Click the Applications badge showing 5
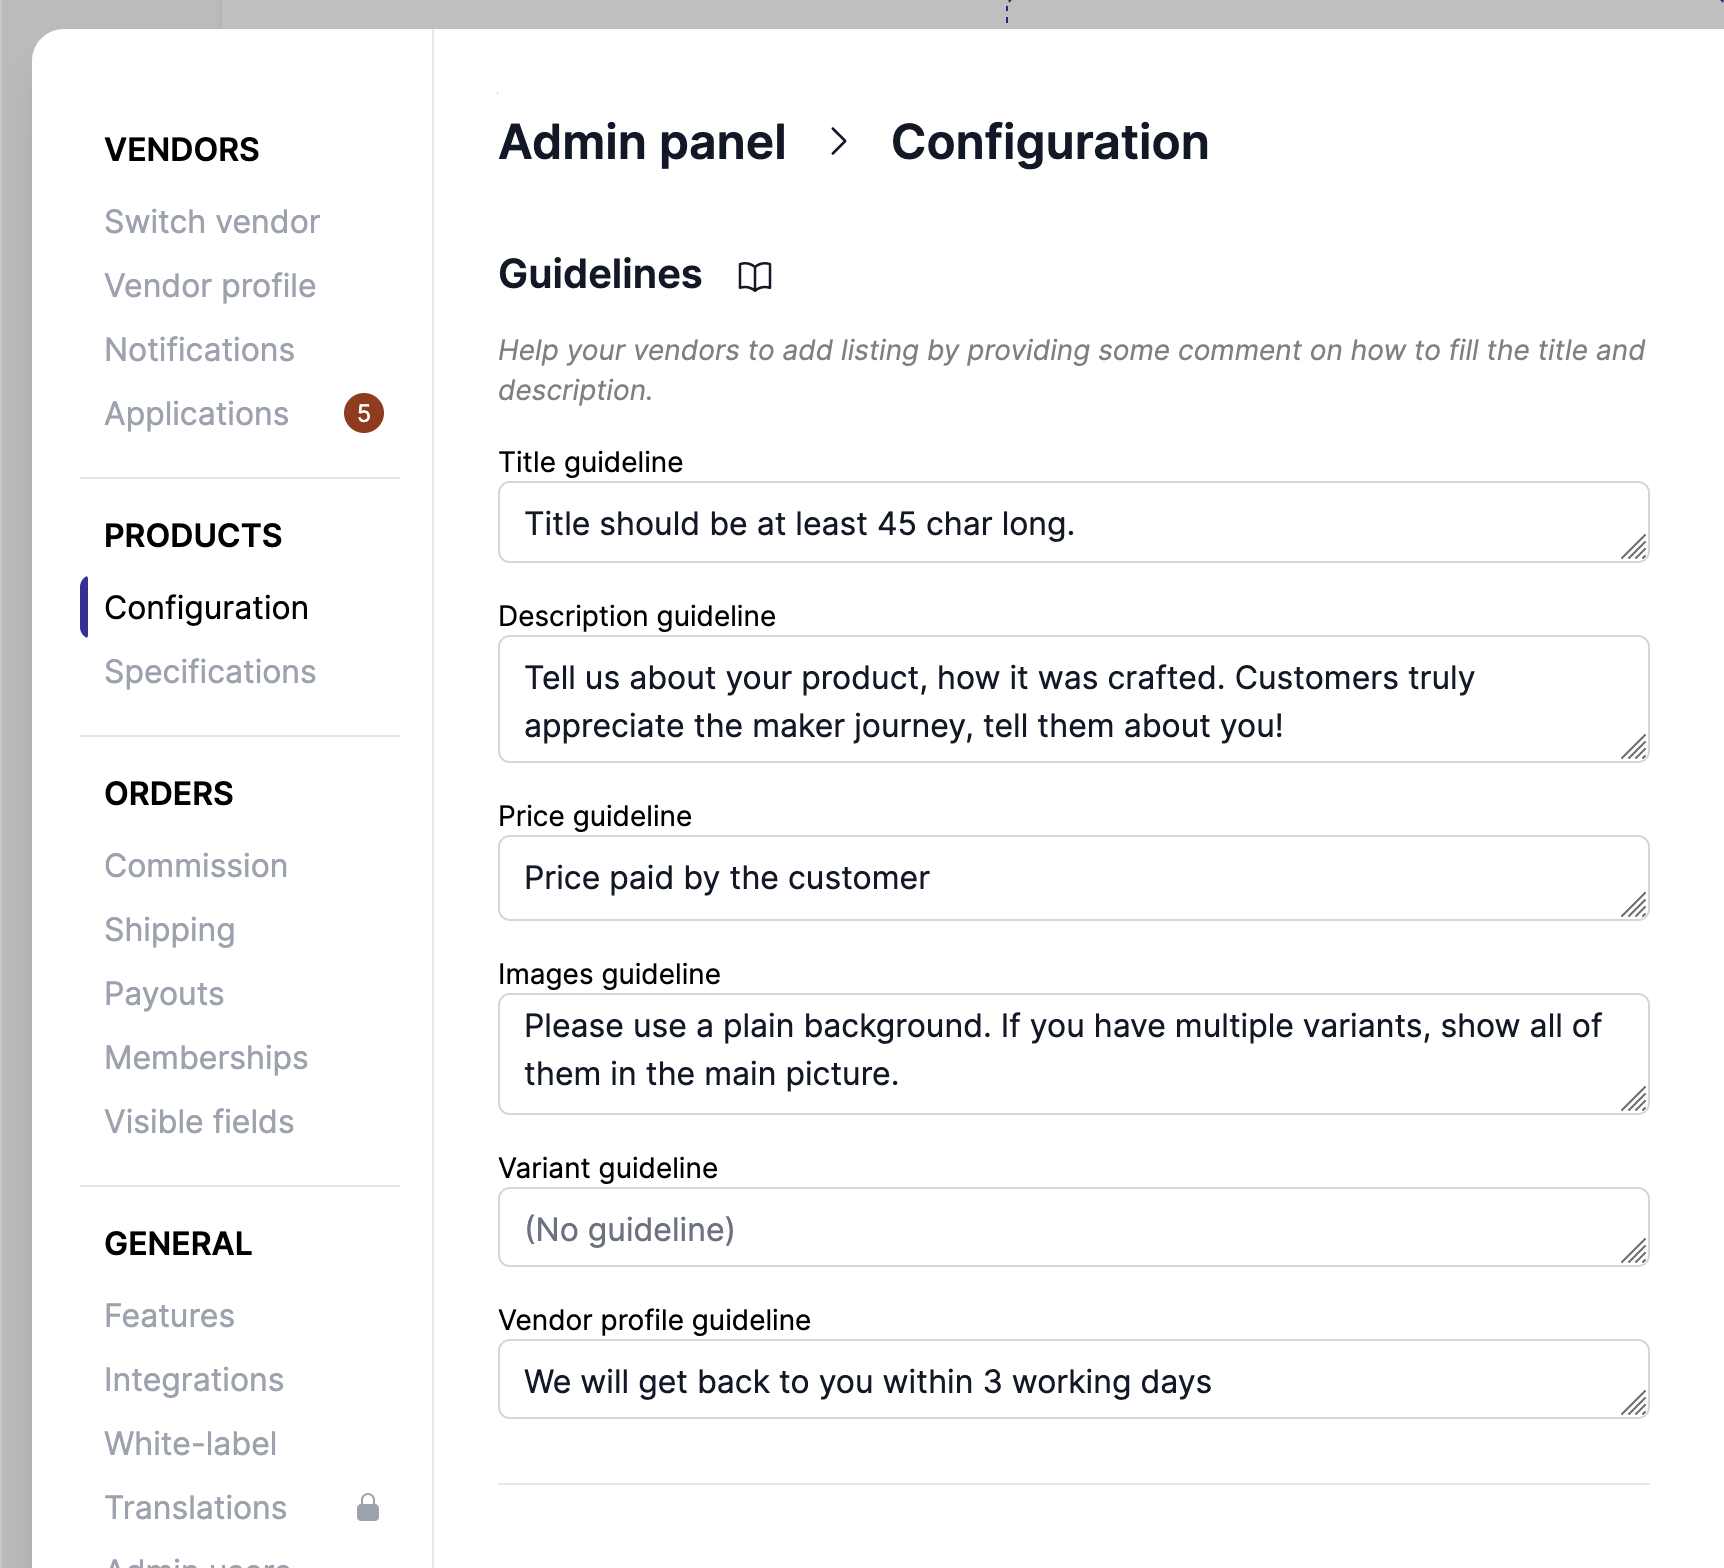The image size is (1724, 1568). click(x=364, y=413)
